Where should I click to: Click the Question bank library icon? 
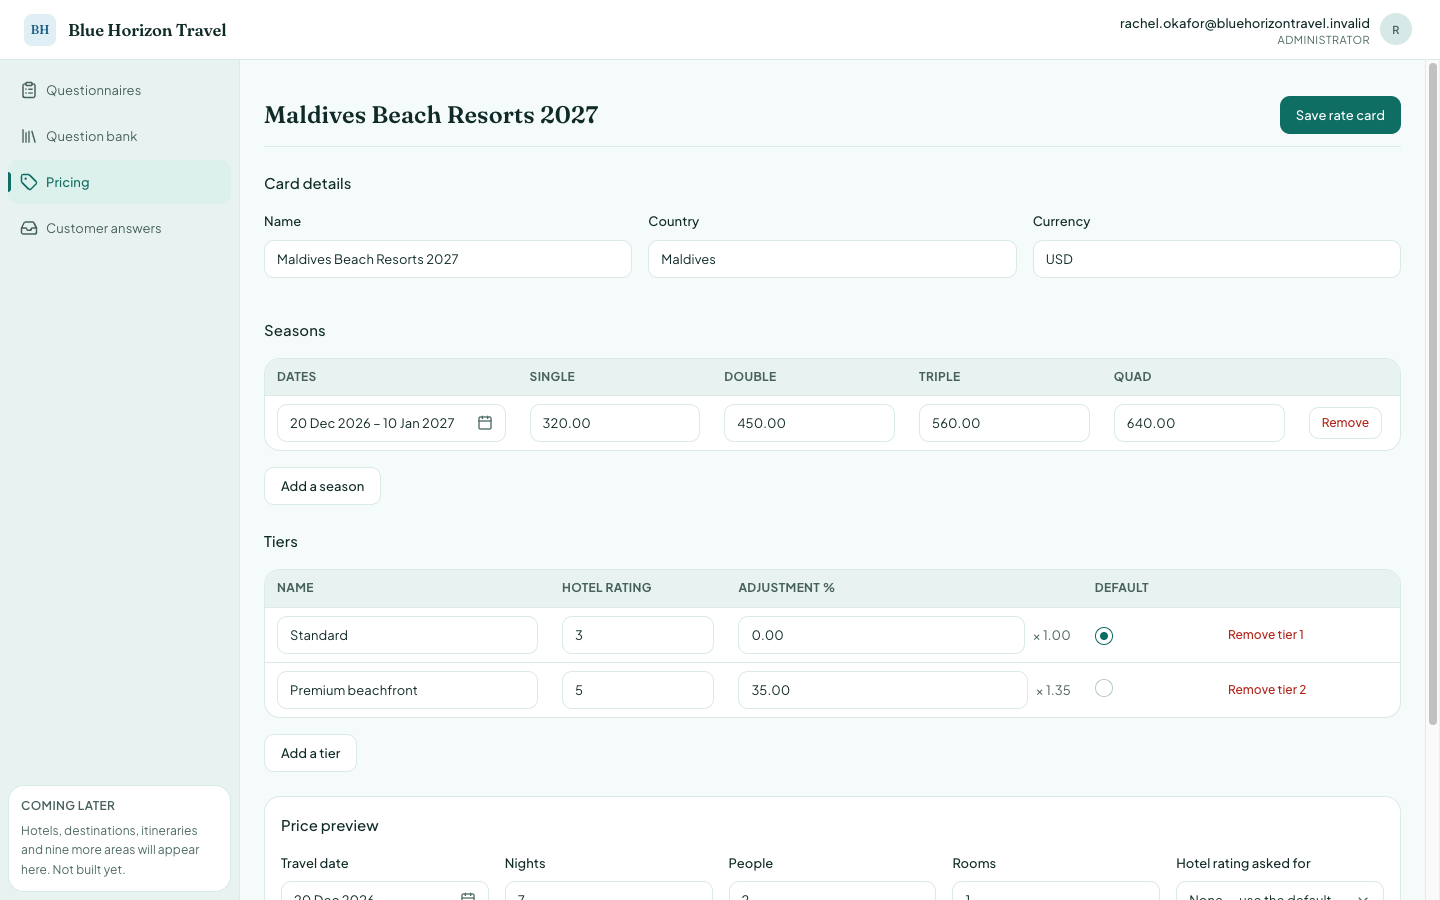[x=29, y=136]
